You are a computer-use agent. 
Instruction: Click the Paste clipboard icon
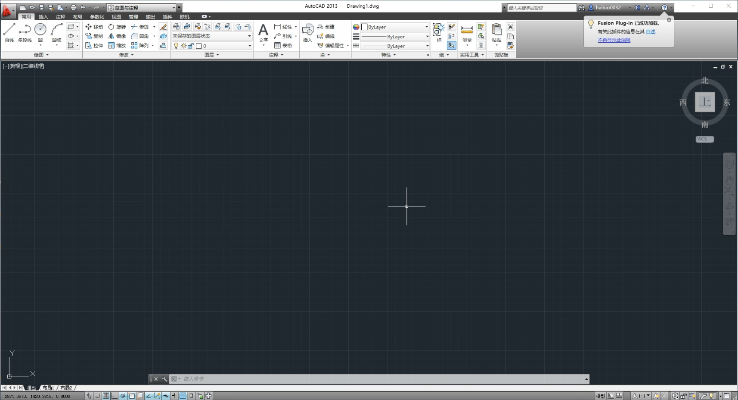pos(498,31)
